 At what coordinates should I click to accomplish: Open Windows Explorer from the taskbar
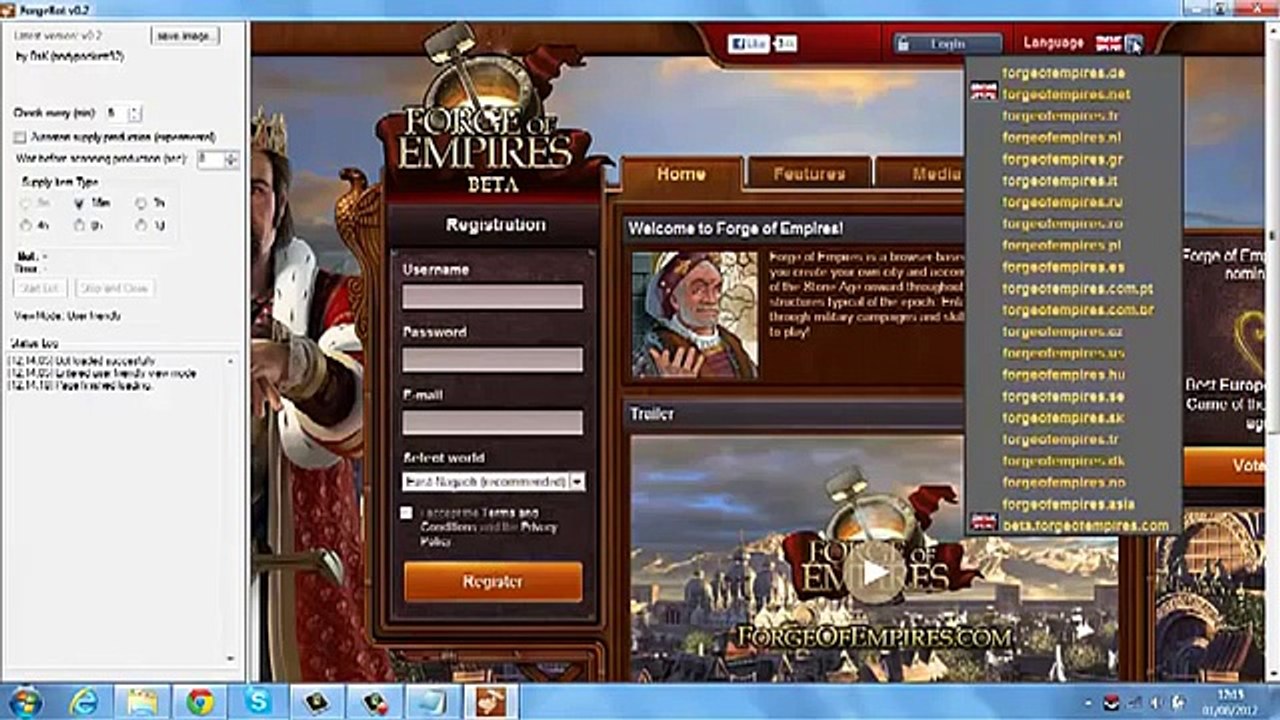[x=141, y=702]
